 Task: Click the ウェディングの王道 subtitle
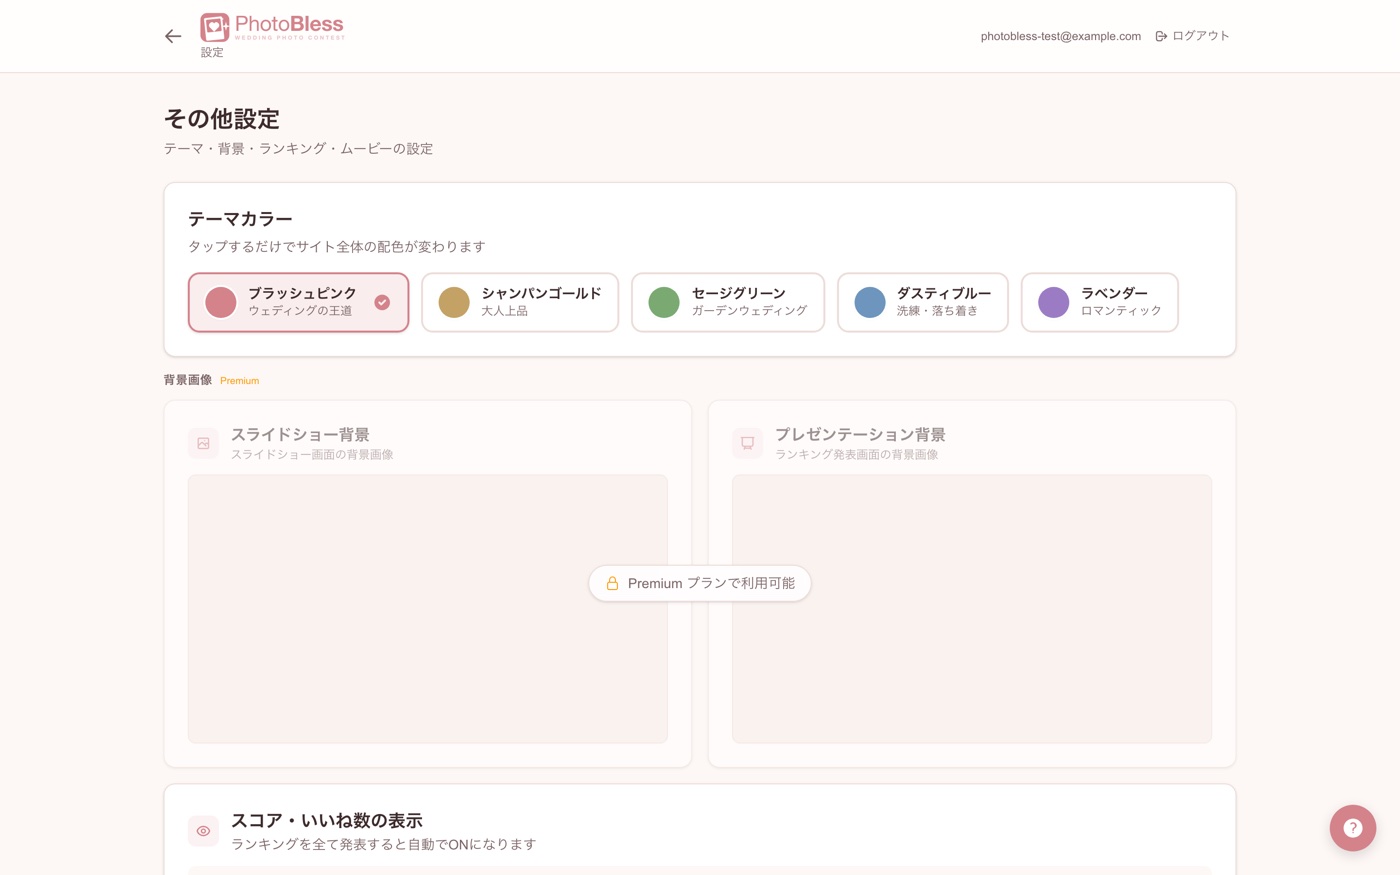click(300, 311)
